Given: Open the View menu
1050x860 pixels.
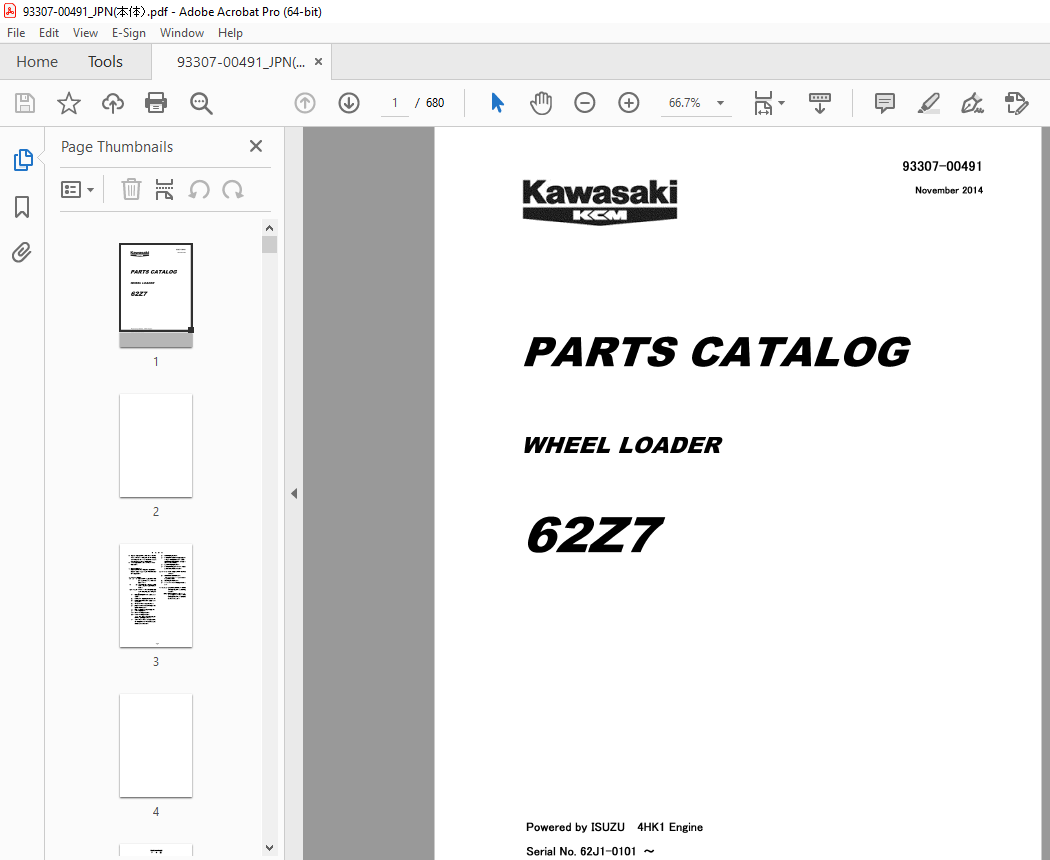Looking at the screenshot, I should [85, 33].
